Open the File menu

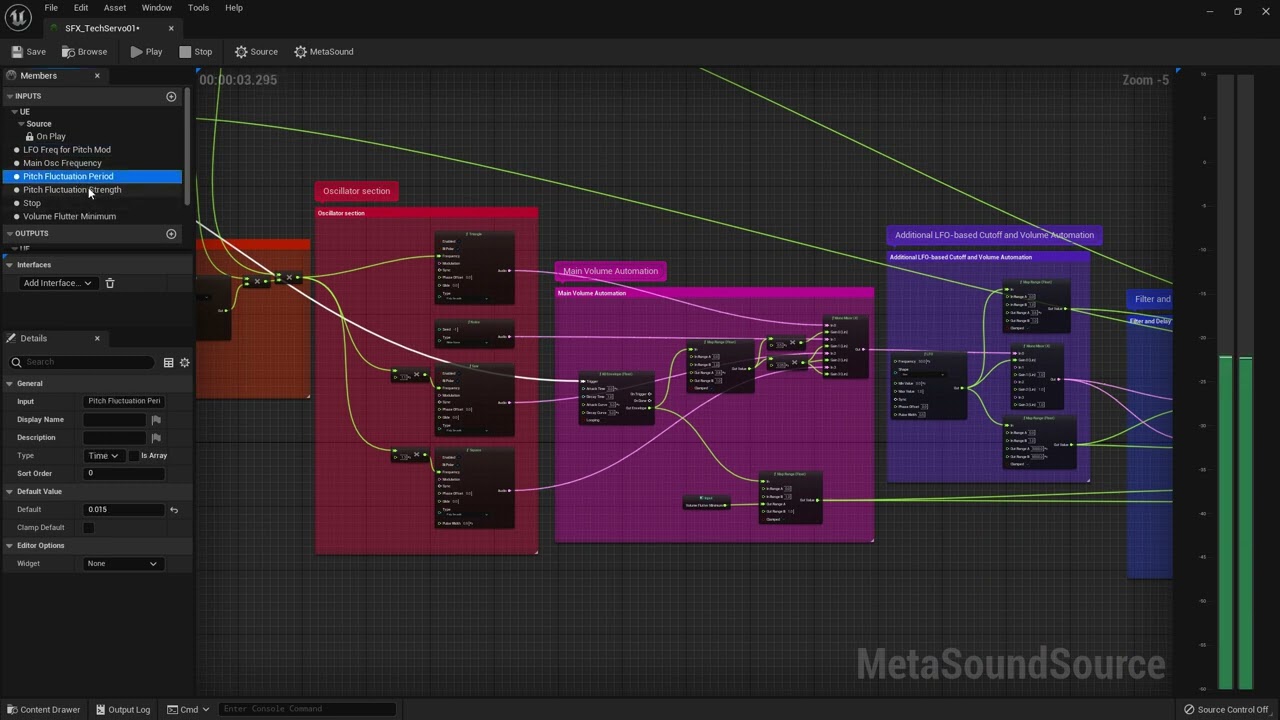[51, 7]
